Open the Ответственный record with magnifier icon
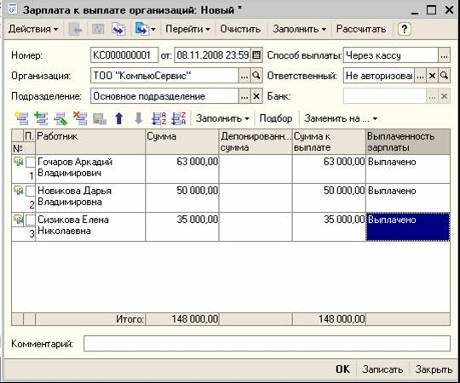Screen dimensions: 460x383 coord(444,76)
